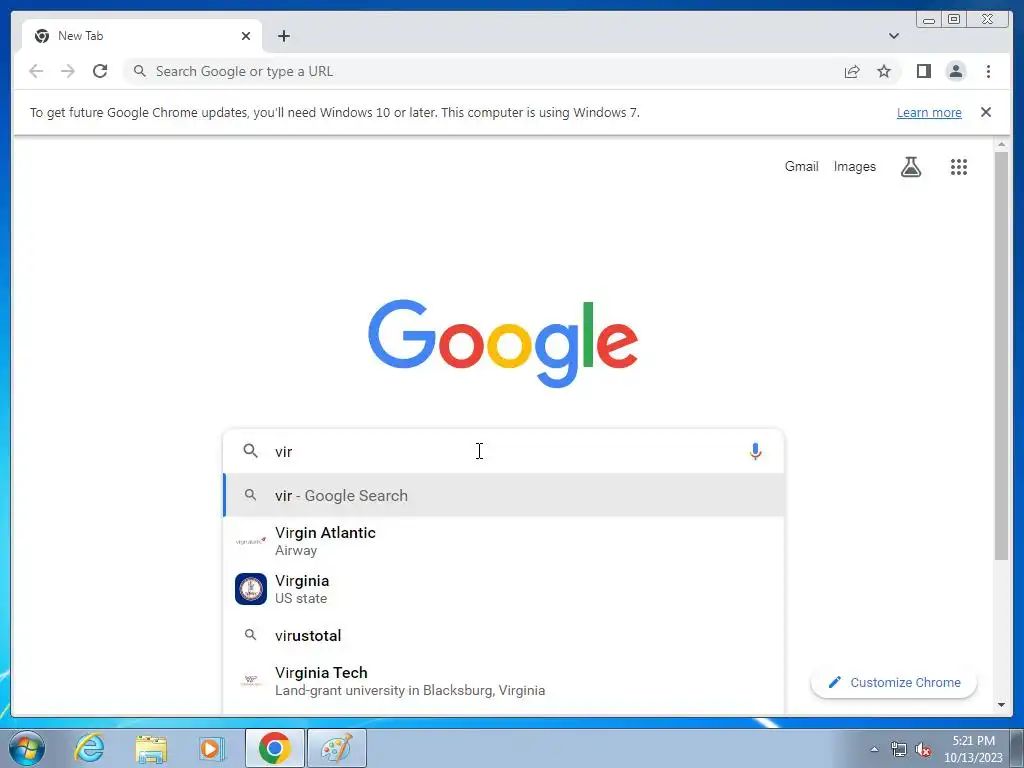
Task: Open the Learn more link
Action: click(929, 112)
